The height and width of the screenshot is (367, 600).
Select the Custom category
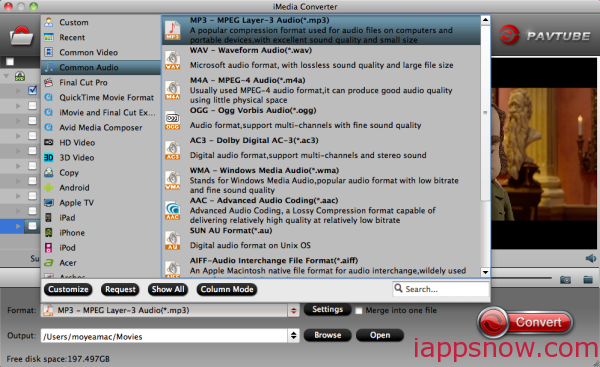click(101, 22)
